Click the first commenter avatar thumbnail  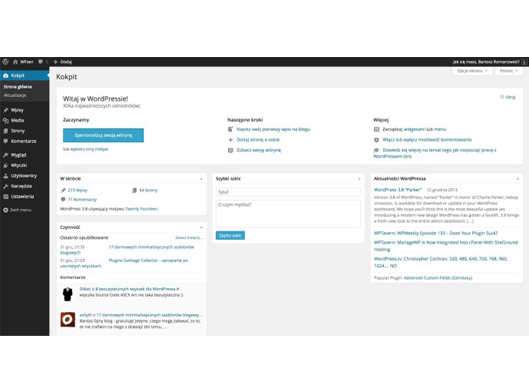pyautogui.click(x=68, y=294)
